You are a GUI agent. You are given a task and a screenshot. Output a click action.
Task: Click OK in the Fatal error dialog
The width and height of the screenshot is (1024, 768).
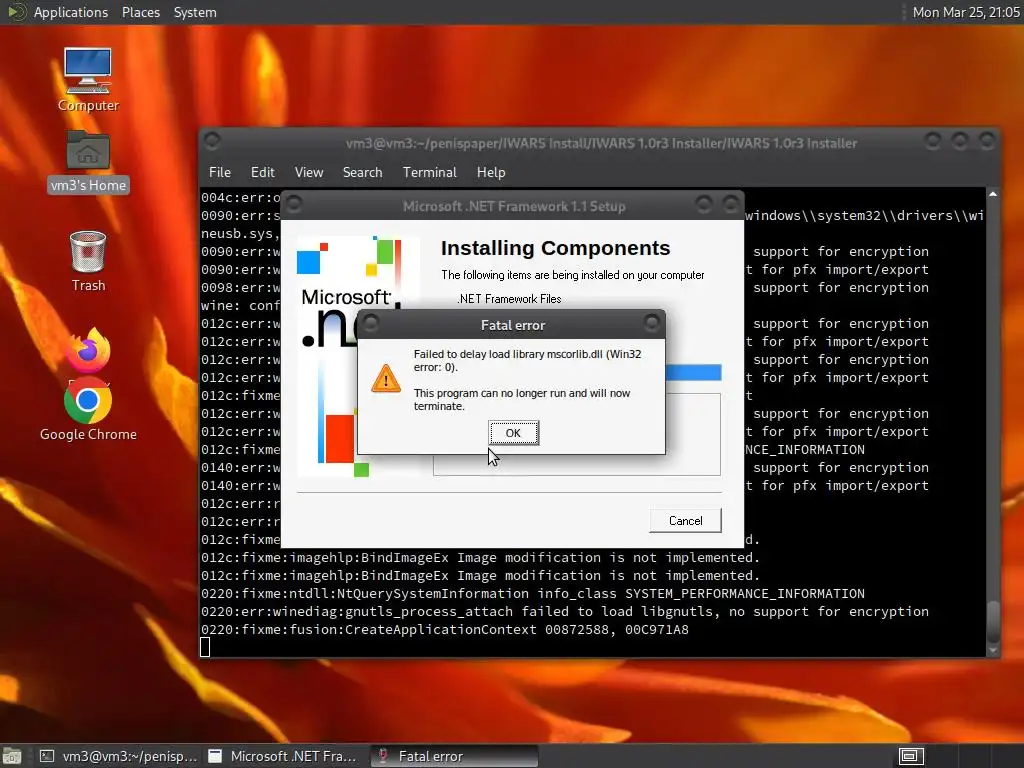[x=513, y=433]
